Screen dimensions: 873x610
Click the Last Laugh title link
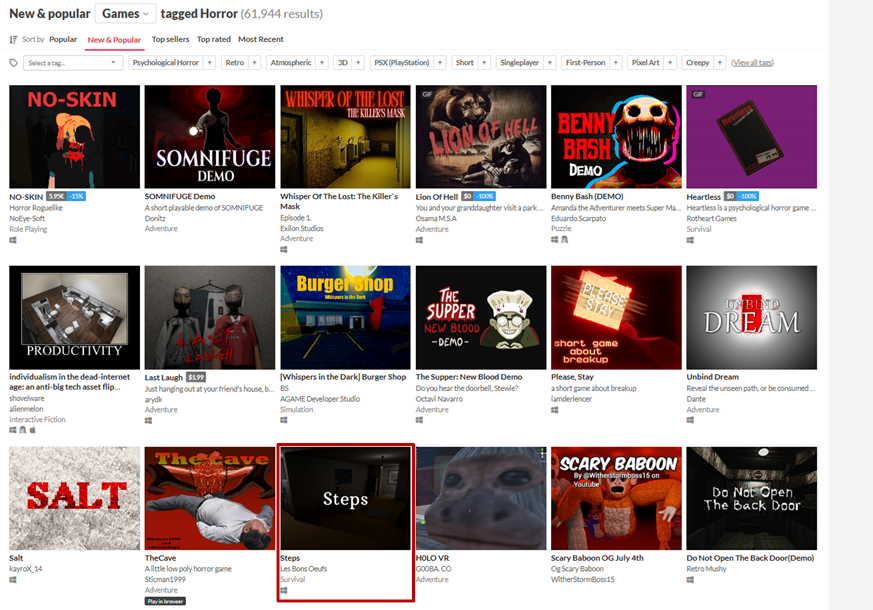pyautogui.click(x=164, y=377)
